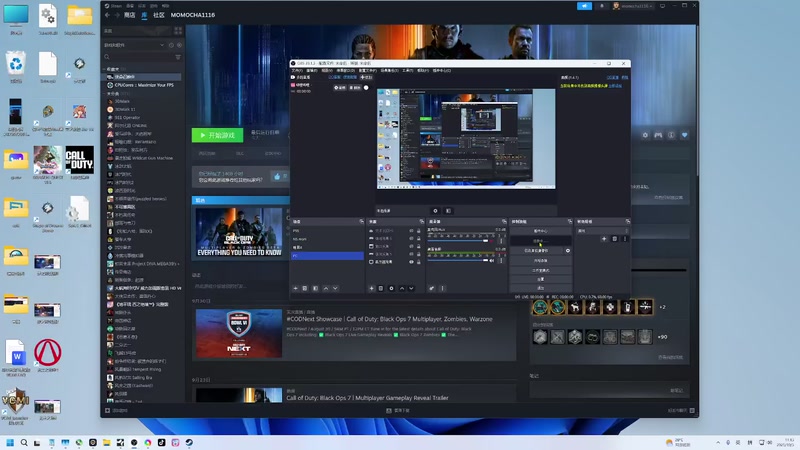
Task: Move selected source down with chevron arrow
Action: click(410, 288)
